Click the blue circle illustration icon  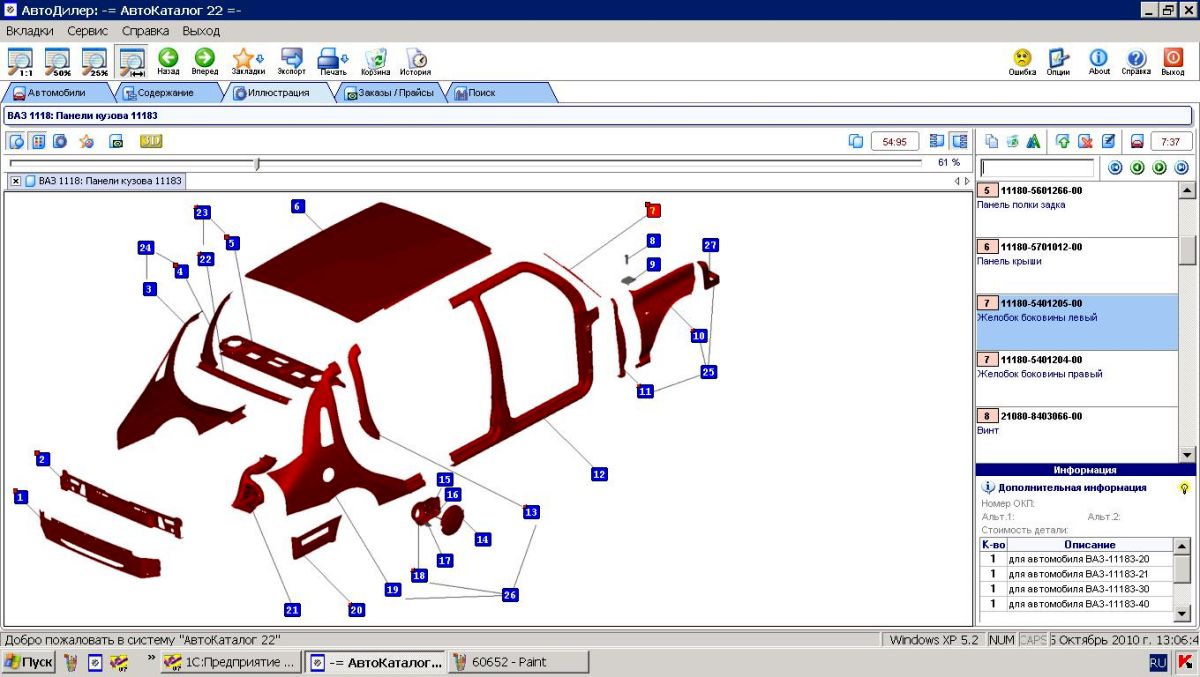(60, 141)
